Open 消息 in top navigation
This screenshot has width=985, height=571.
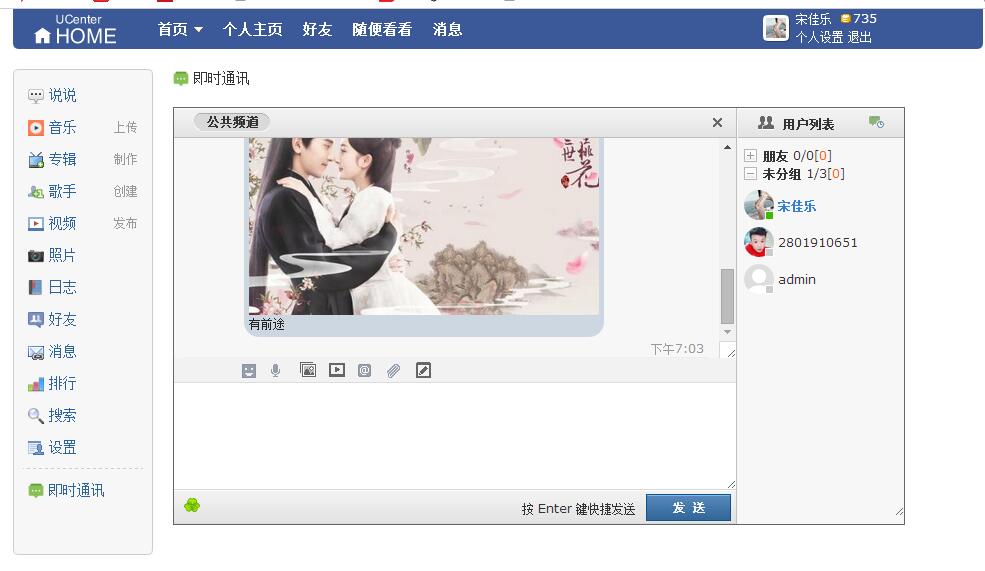(x=447, y=30)
